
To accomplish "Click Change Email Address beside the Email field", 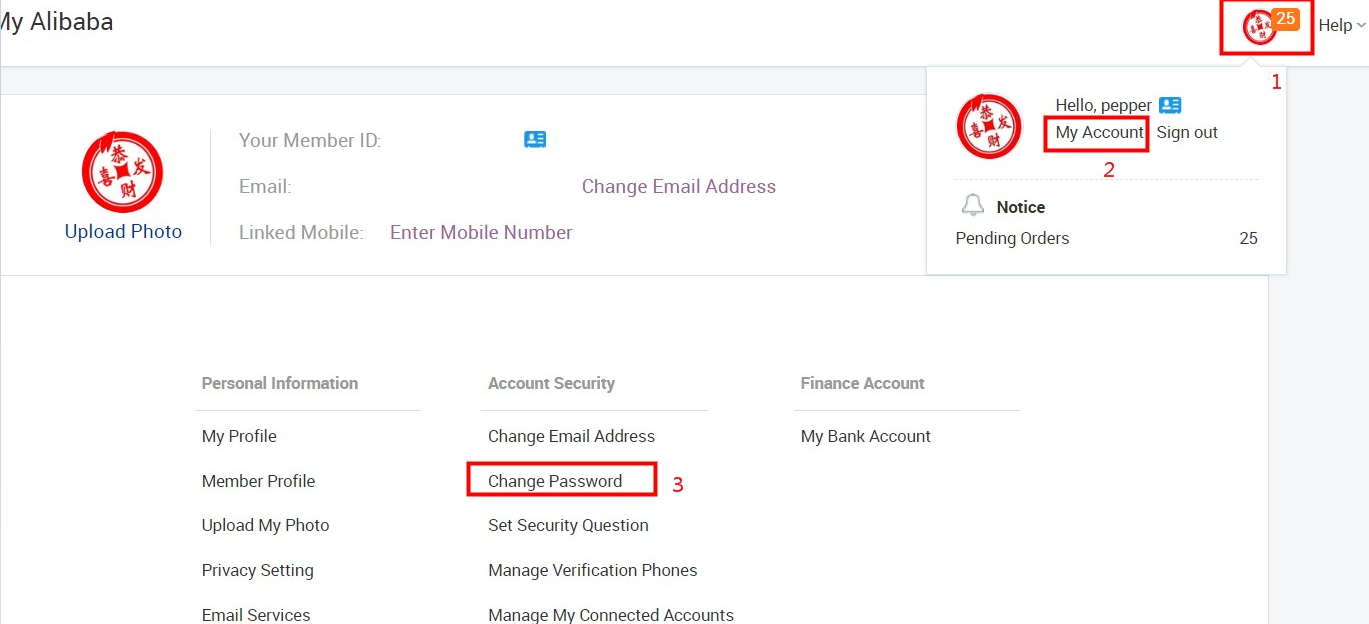I will [x=678, y=187].
